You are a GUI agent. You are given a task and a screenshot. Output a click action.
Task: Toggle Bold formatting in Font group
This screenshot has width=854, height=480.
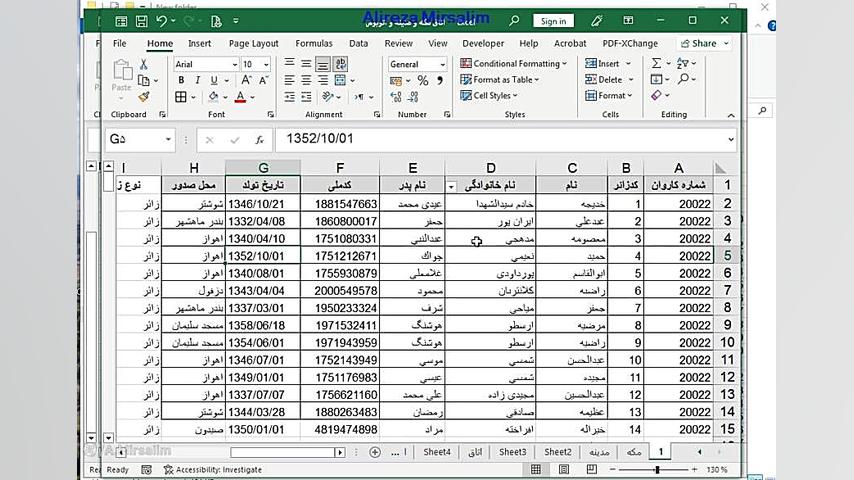coord(181,81)
